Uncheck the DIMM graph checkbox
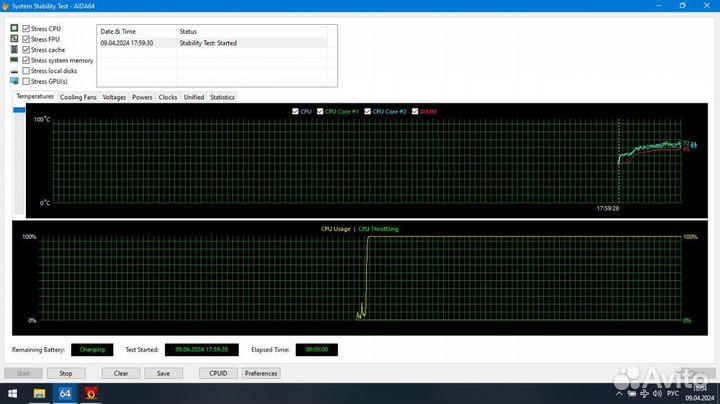The image size is (720, 404). (x=415, y=112)
